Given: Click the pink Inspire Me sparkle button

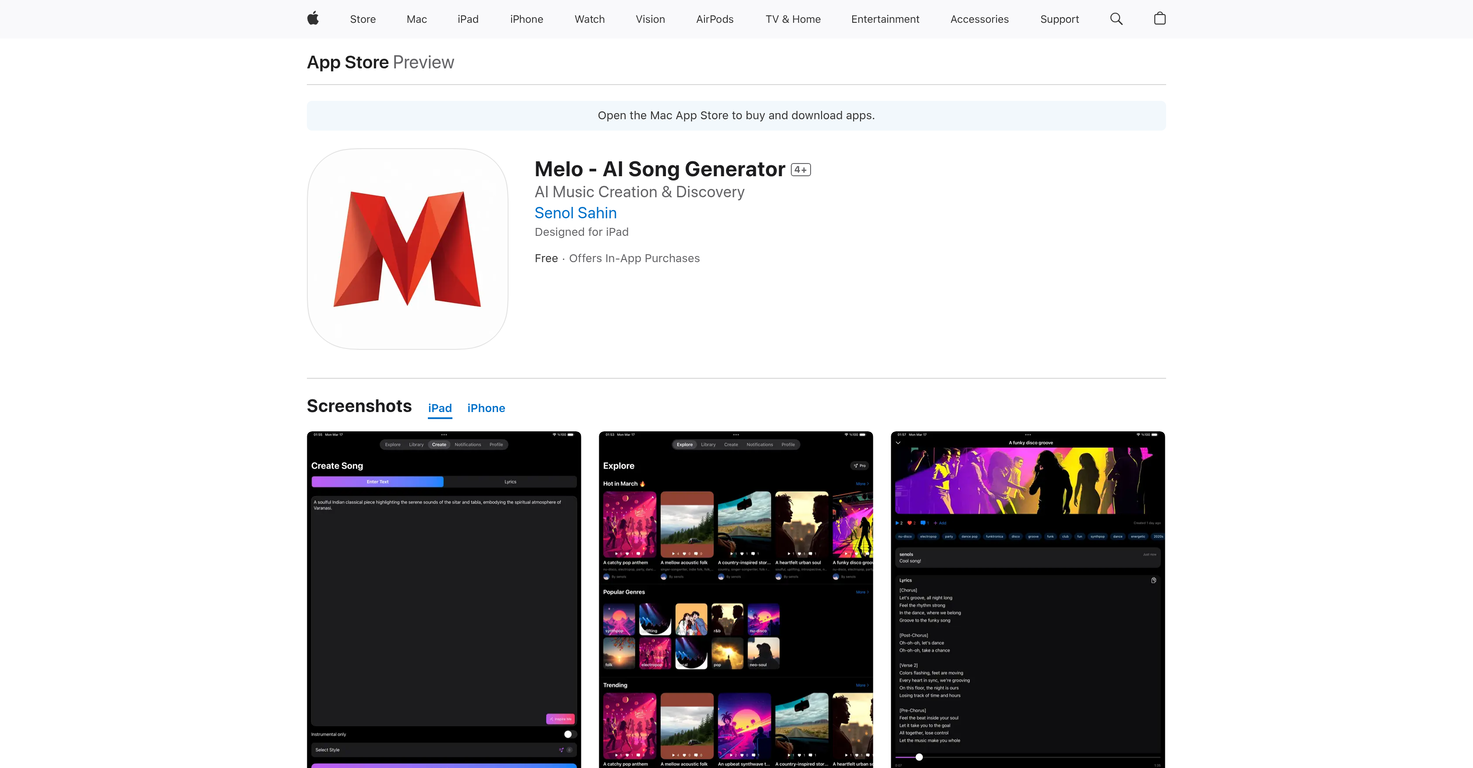Looking at the screenshot, I should [560, 719].
